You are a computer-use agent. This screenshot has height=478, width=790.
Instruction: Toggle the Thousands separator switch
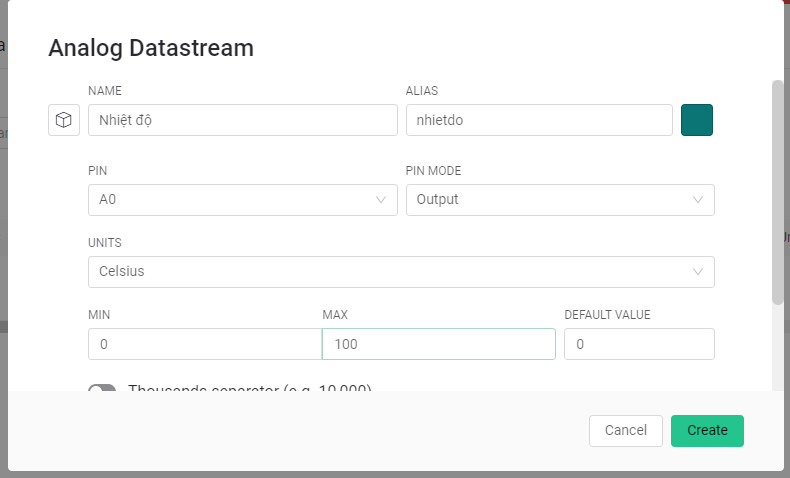click(x=103, y=389)
